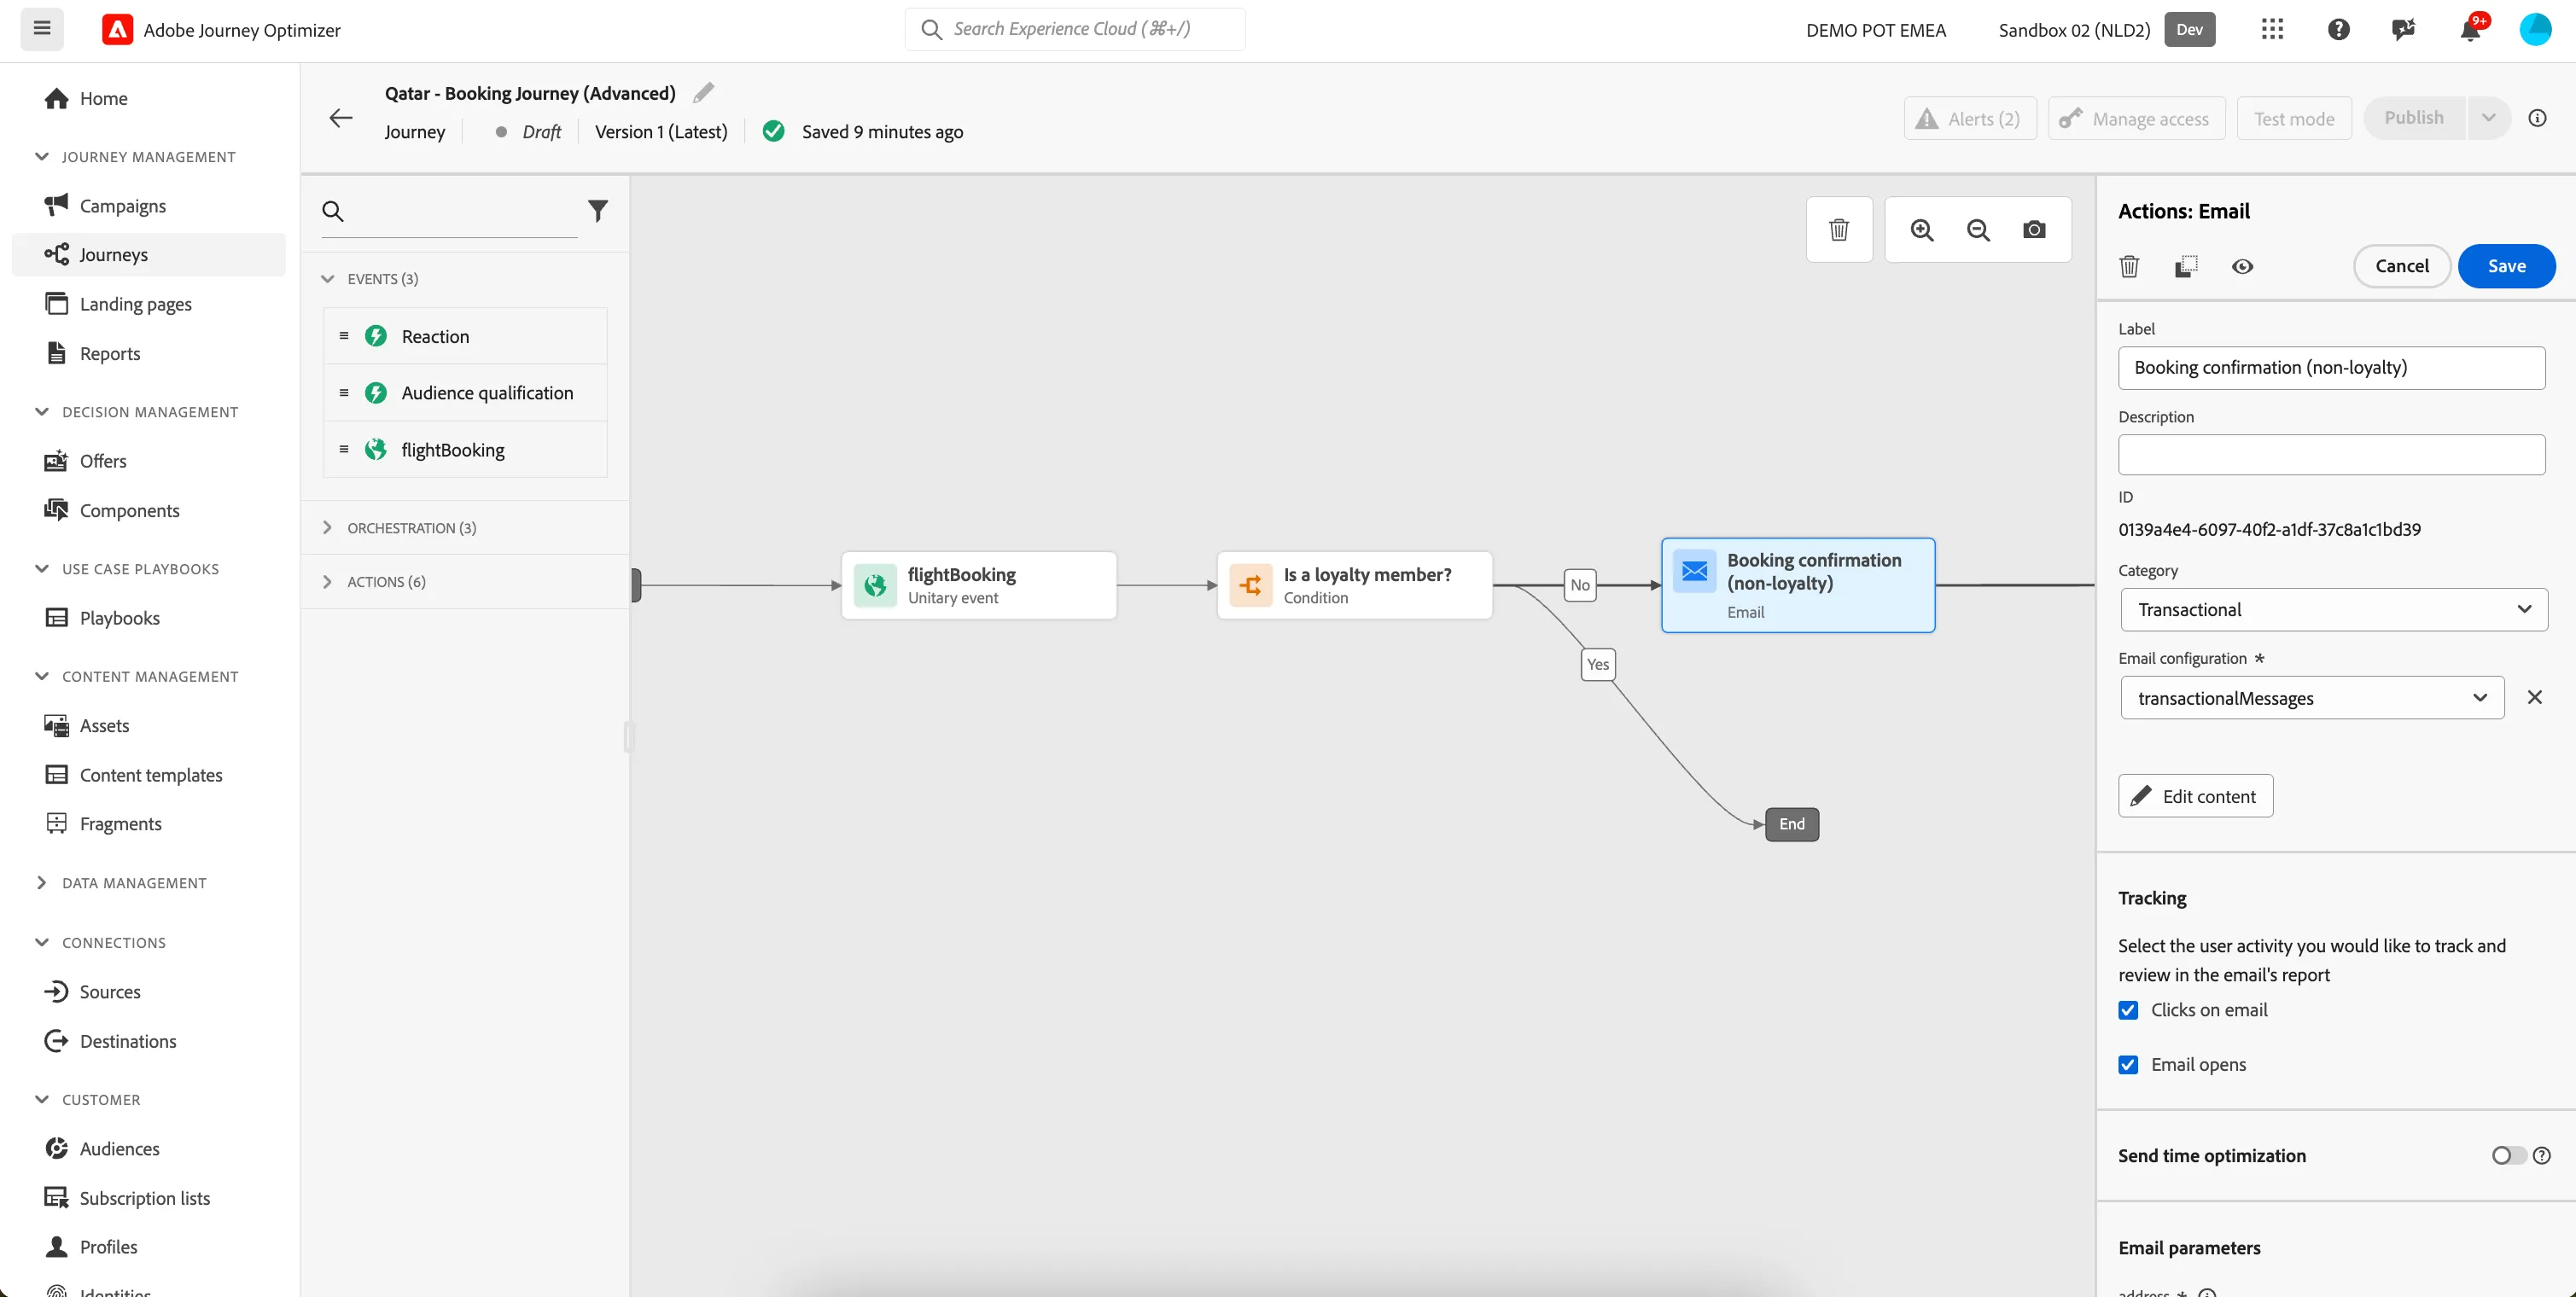Clear email configuration with the X icon
Image resolution: width=2576 pixels, height=1297 pixels.
click(2534, 697)
